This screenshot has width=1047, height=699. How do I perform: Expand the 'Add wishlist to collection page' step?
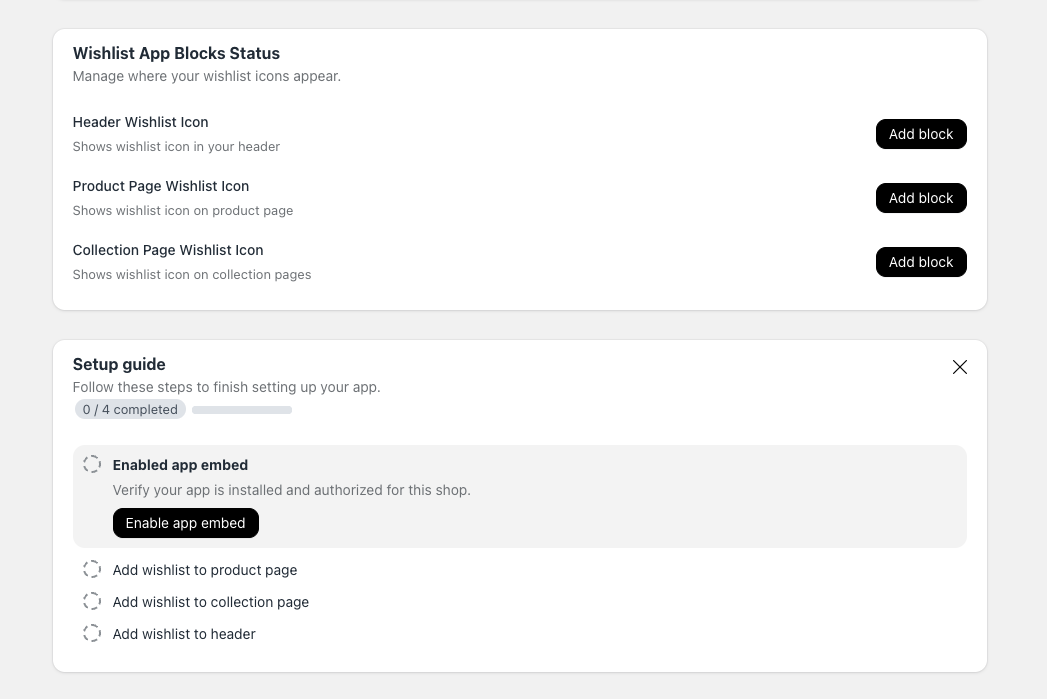click(x=211, y=602)
